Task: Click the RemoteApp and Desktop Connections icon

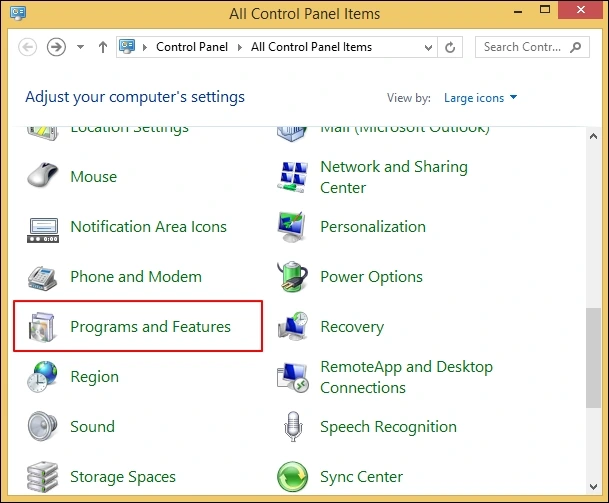Action: pos(293,377)
